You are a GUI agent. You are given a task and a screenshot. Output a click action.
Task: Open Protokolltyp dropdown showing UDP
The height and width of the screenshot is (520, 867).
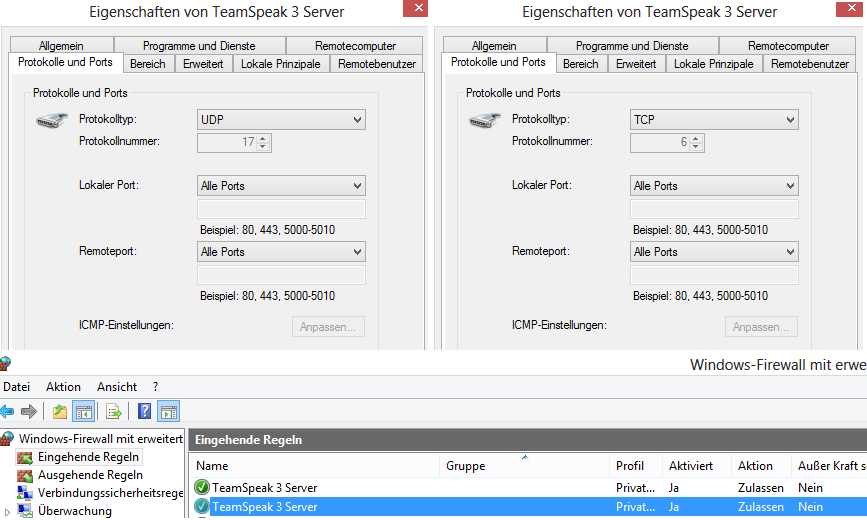pos(281,119)
